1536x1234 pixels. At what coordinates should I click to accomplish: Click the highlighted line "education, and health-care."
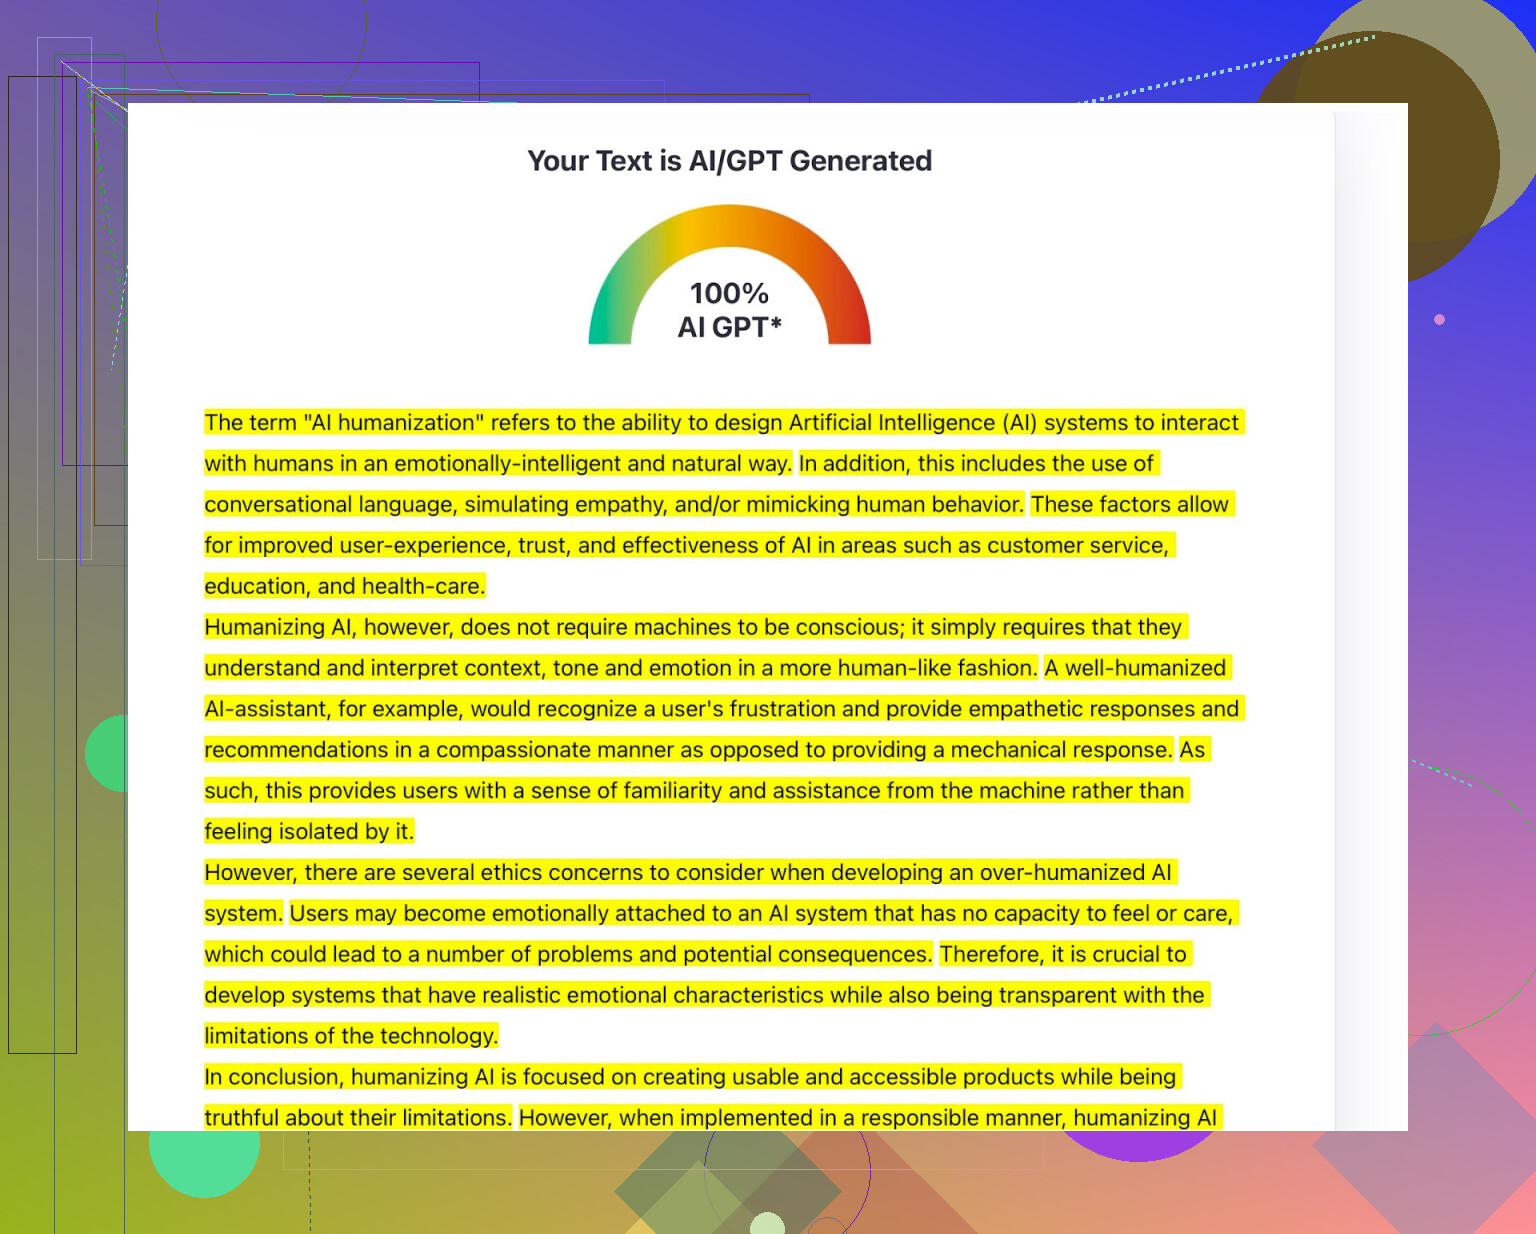click(344, 587)
